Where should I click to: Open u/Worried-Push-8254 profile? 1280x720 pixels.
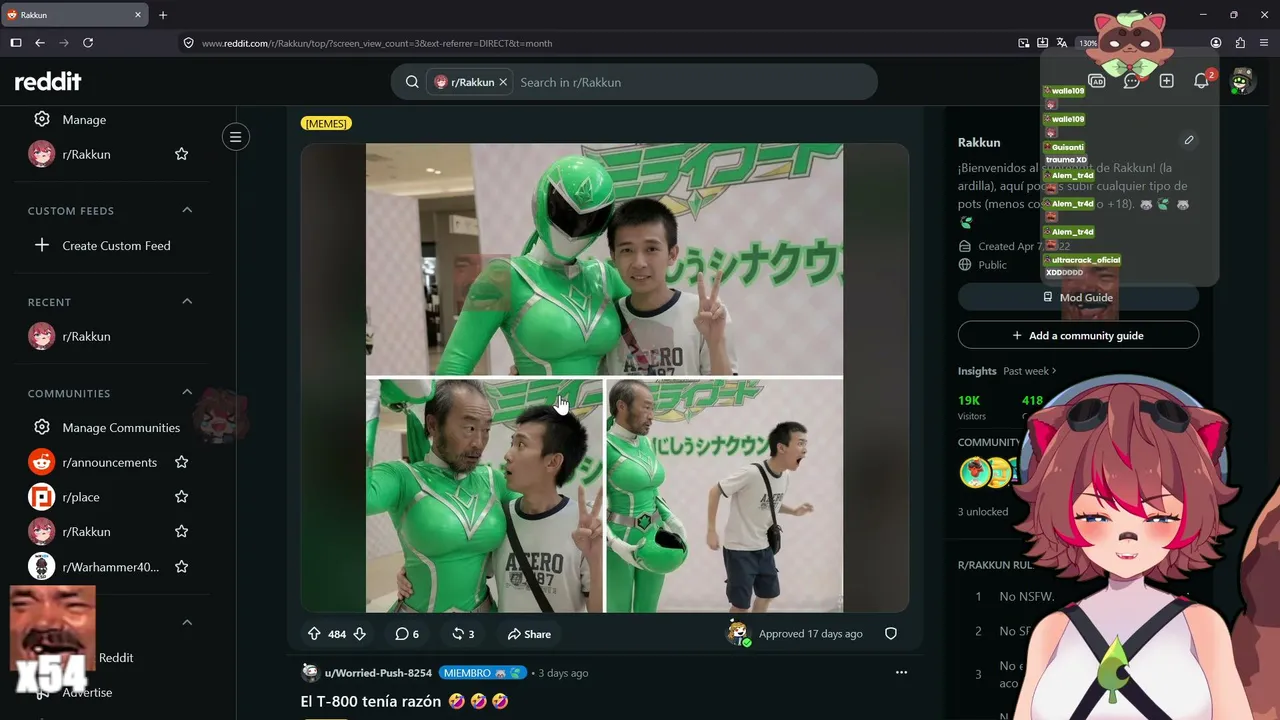378,673
